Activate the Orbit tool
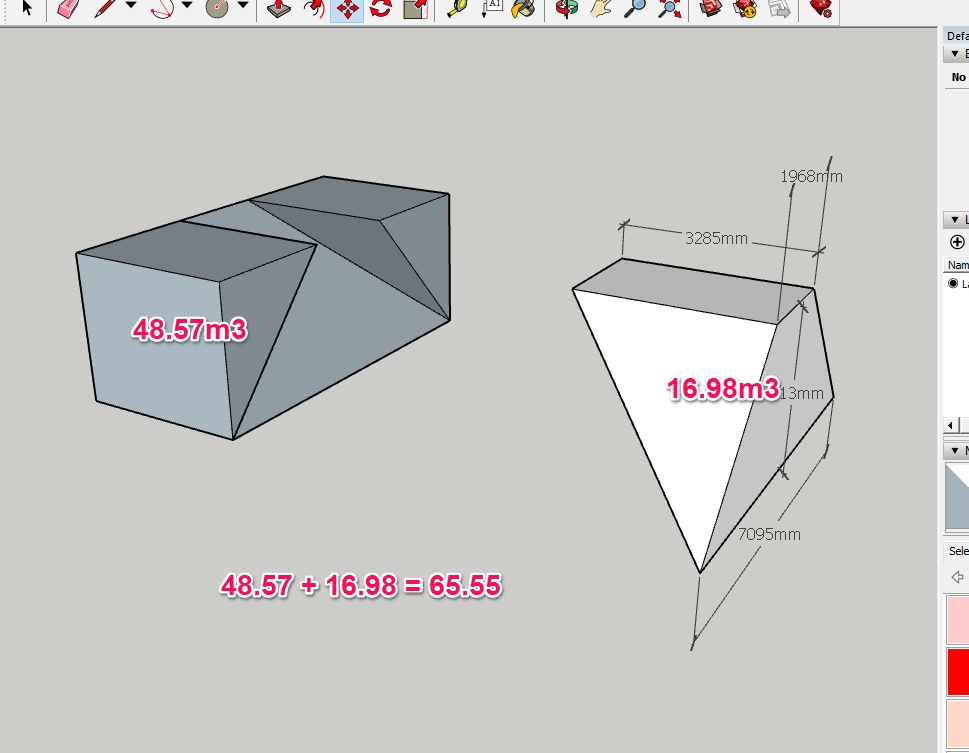This screenshot has width=969, height=753. pyautogui.click(x=567, y=9)
